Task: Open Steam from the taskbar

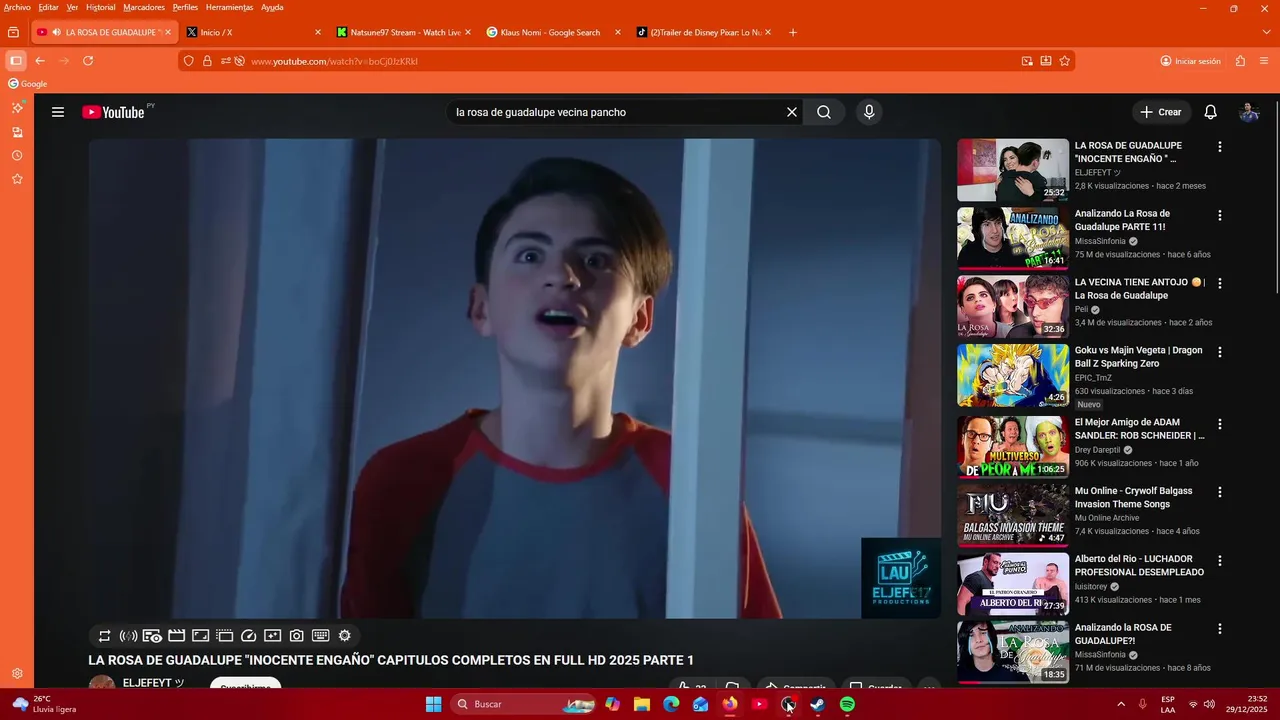Action: [x=817, y=704]
